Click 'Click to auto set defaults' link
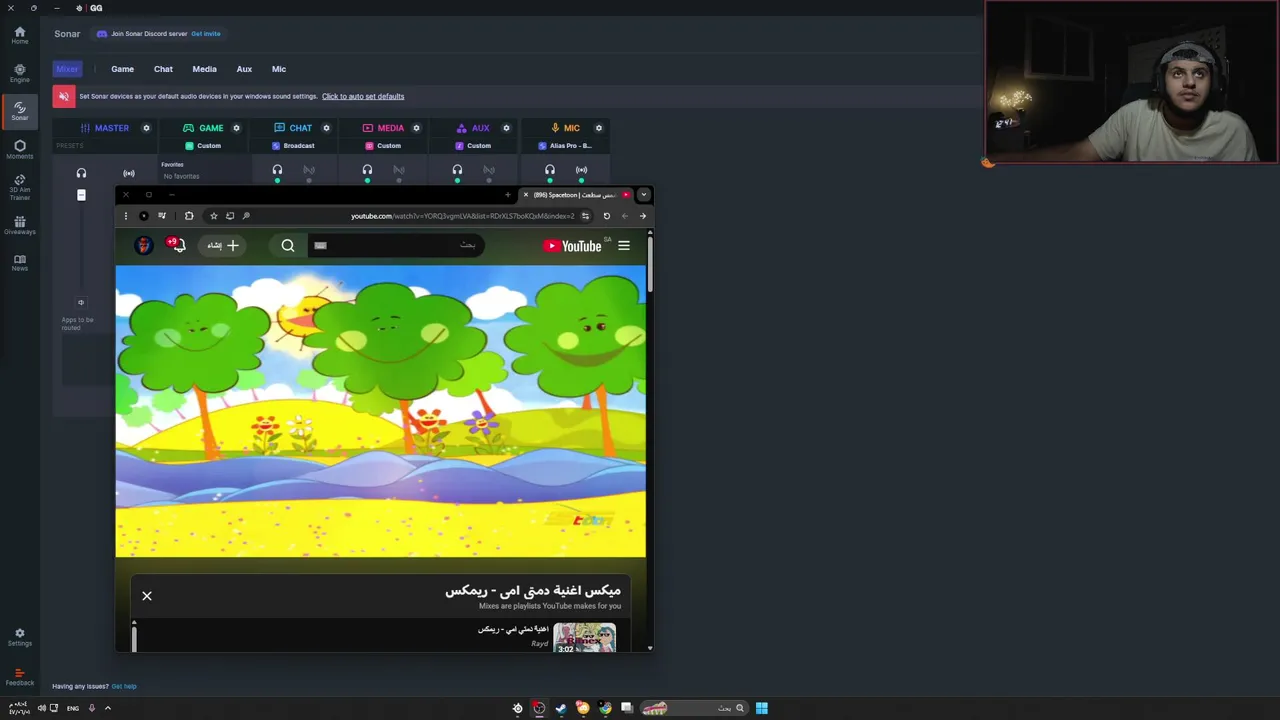The height and width of the screenshot is (720, 1280). coord(363,97)
